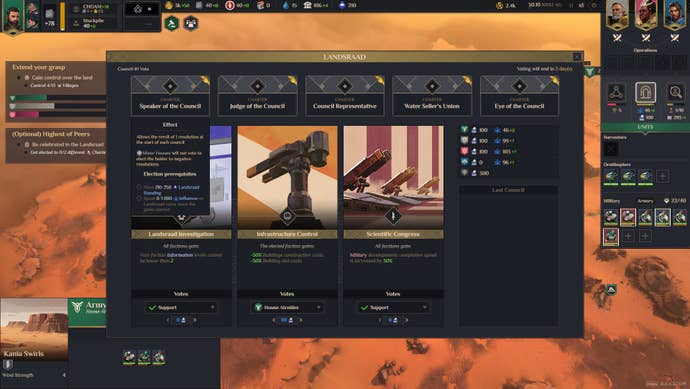This screenshot has height=389, width=690.
Task: Select the Speaker of the Council charter
Action: tap(170, 96)
